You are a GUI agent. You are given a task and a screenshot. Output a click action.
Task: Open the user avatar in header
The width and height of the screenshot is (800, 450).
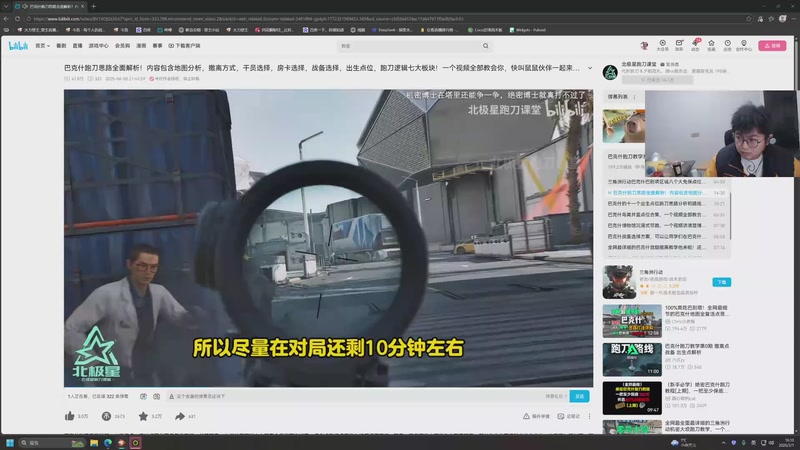[644, 46]
